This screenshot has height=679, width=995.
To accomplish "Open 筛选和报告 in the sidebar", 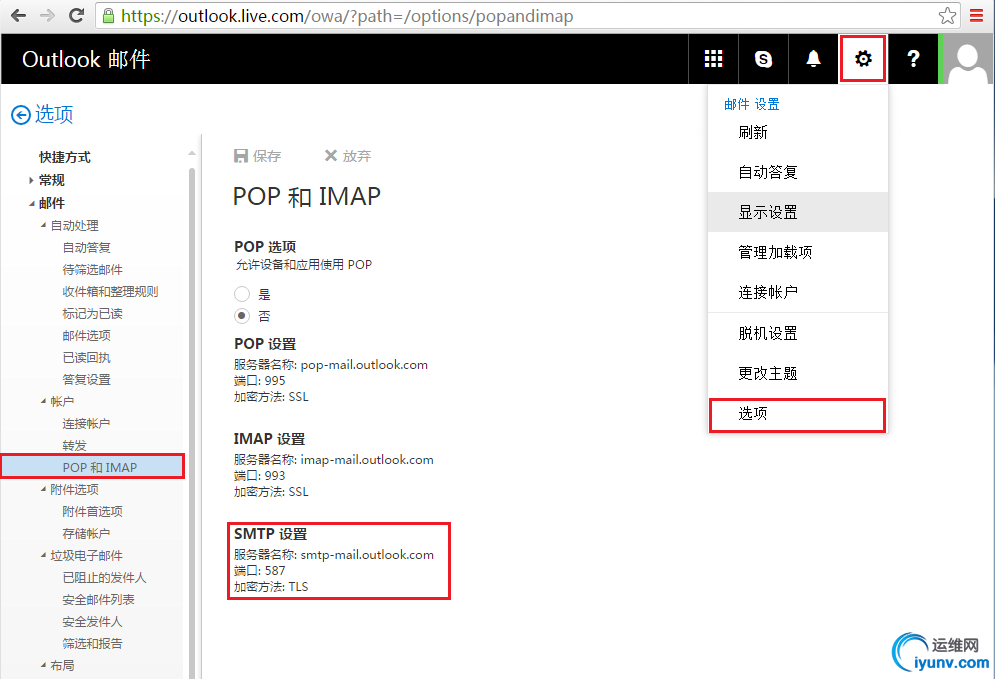I will (93, 643).
